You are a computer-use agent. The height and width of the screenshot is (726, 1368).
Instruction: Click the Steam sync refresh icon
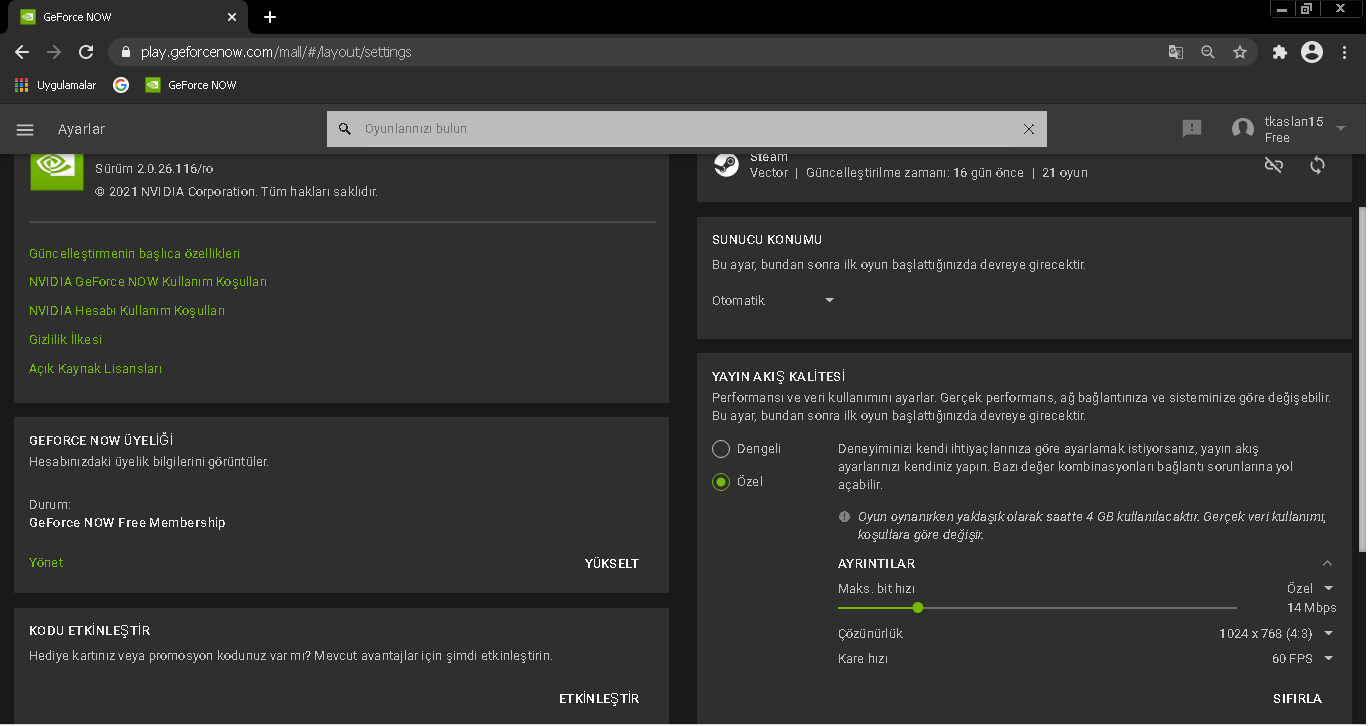[x=1317, y=165]
